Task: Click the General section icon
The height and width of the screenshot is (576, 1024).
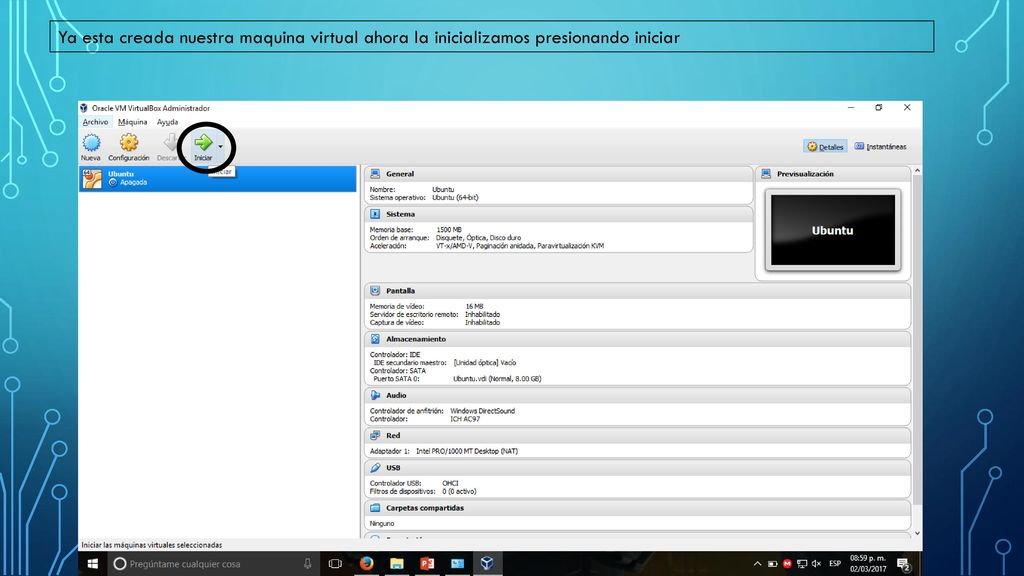Action: tap(375, 174)
